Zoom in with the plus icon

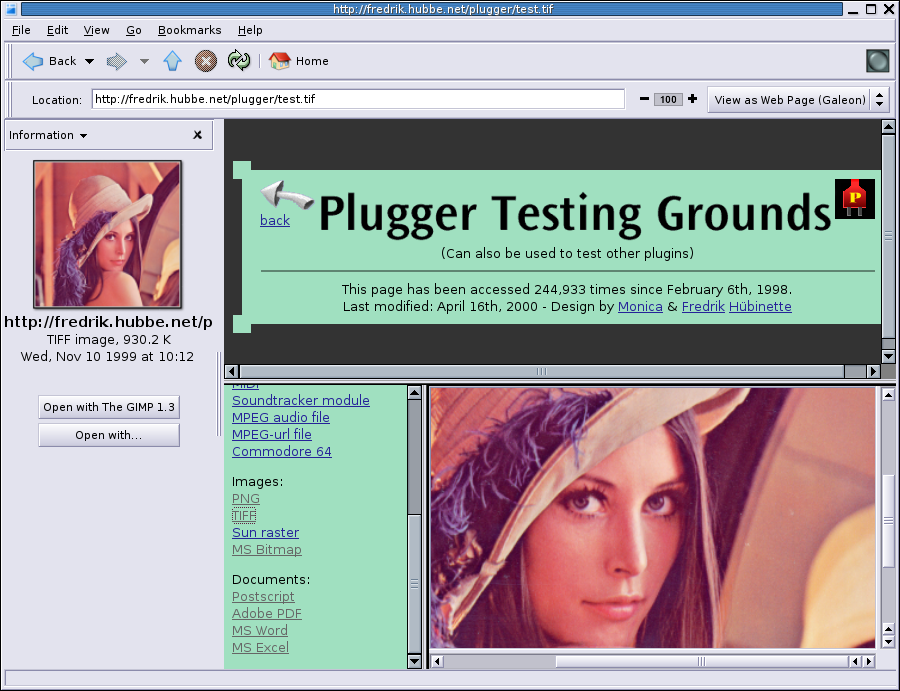coord(692,99)
